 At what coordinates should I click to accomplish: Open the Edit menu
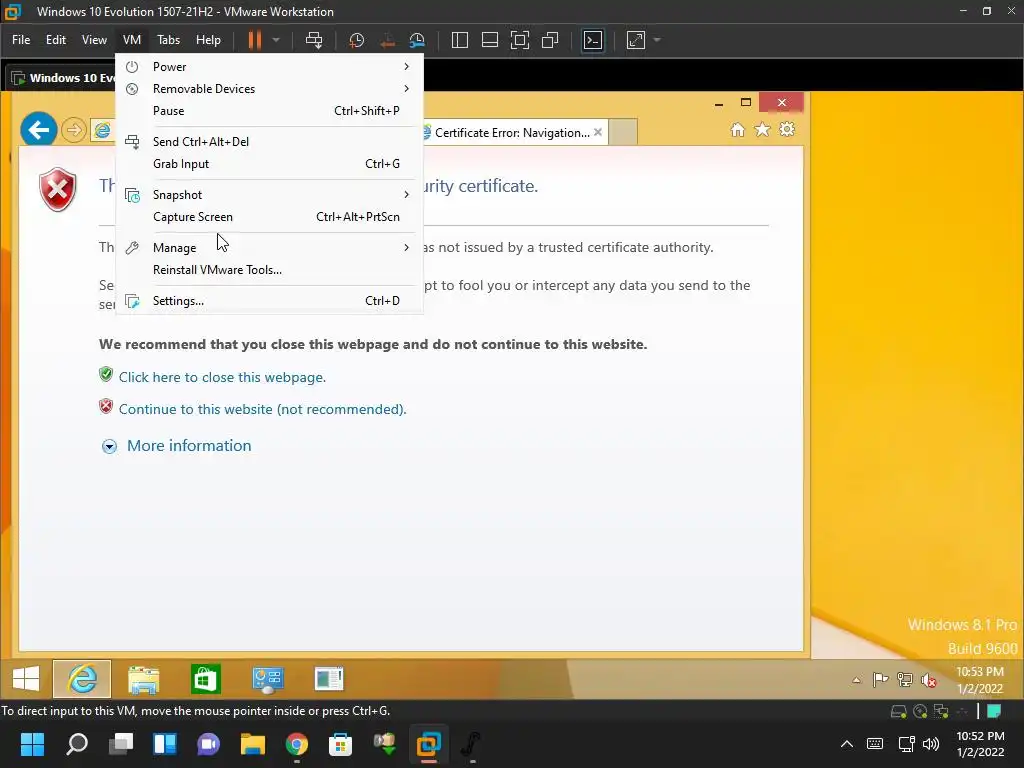click(x=56, y=40)
